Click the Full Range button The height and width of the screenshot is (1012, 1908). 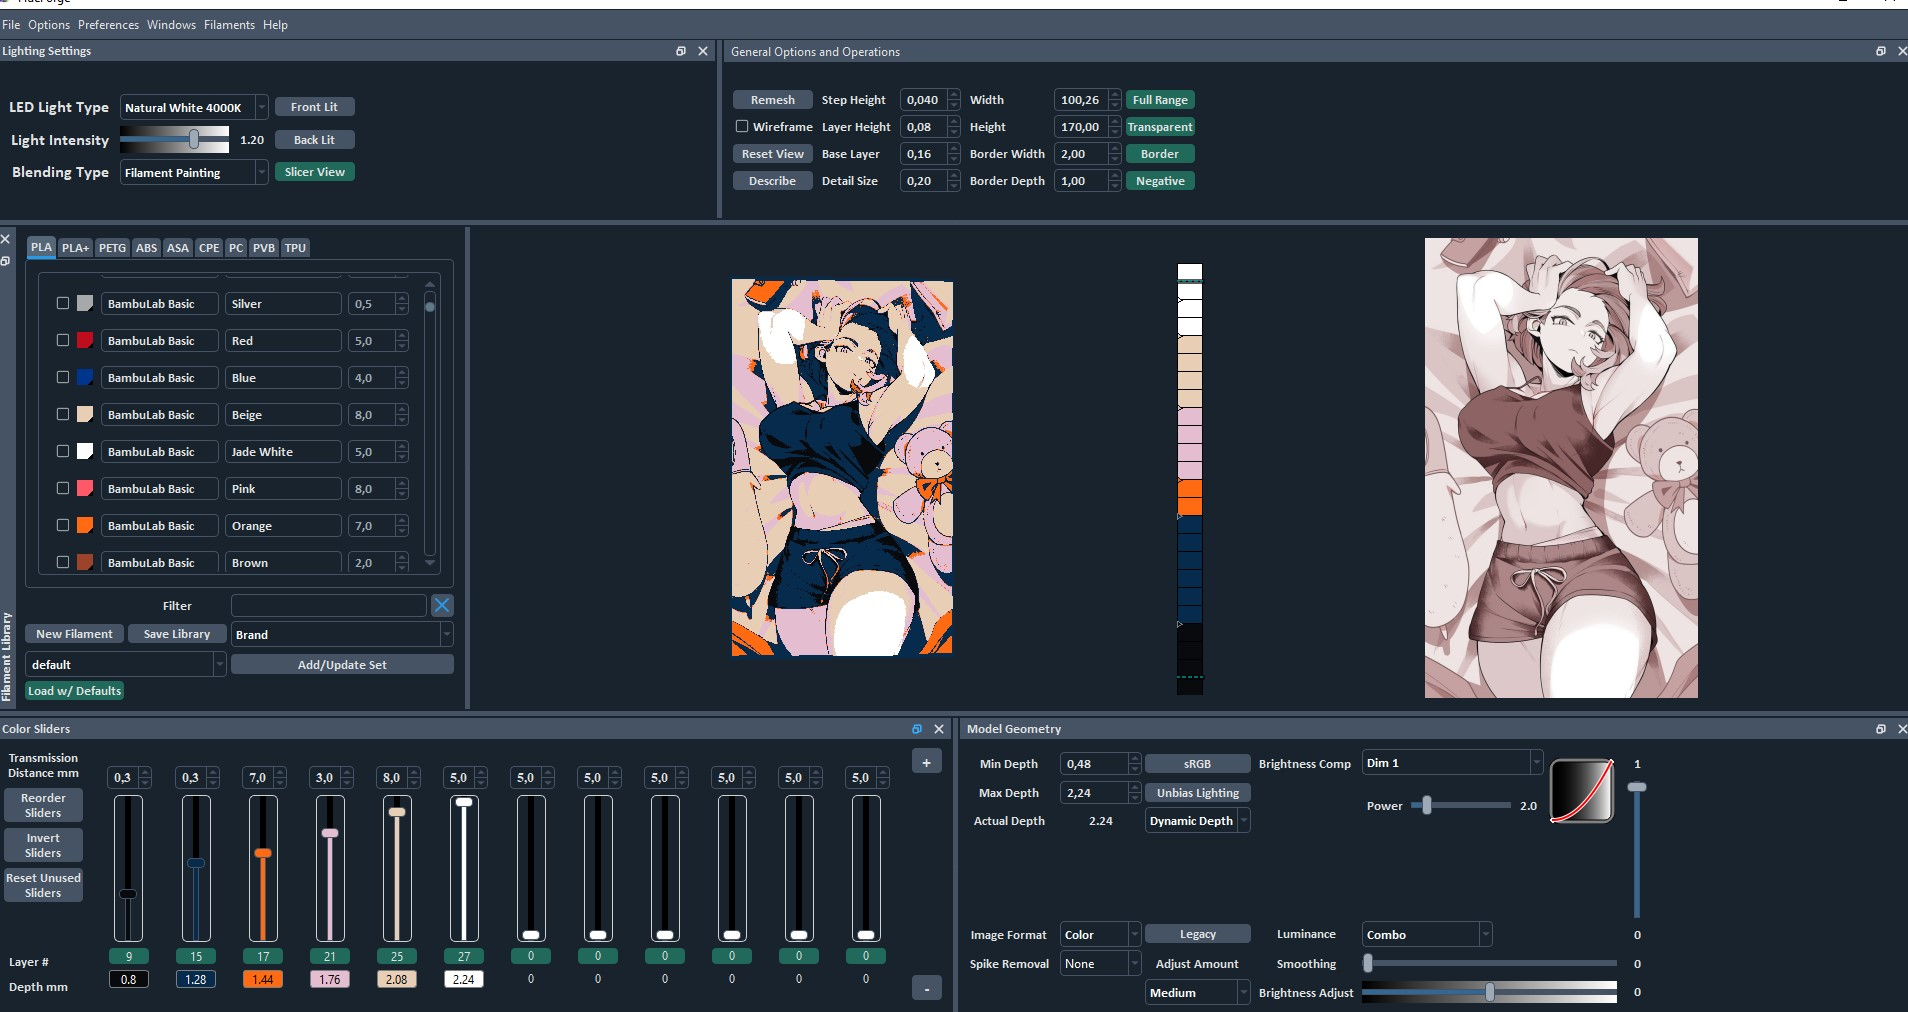(1160, 100)
